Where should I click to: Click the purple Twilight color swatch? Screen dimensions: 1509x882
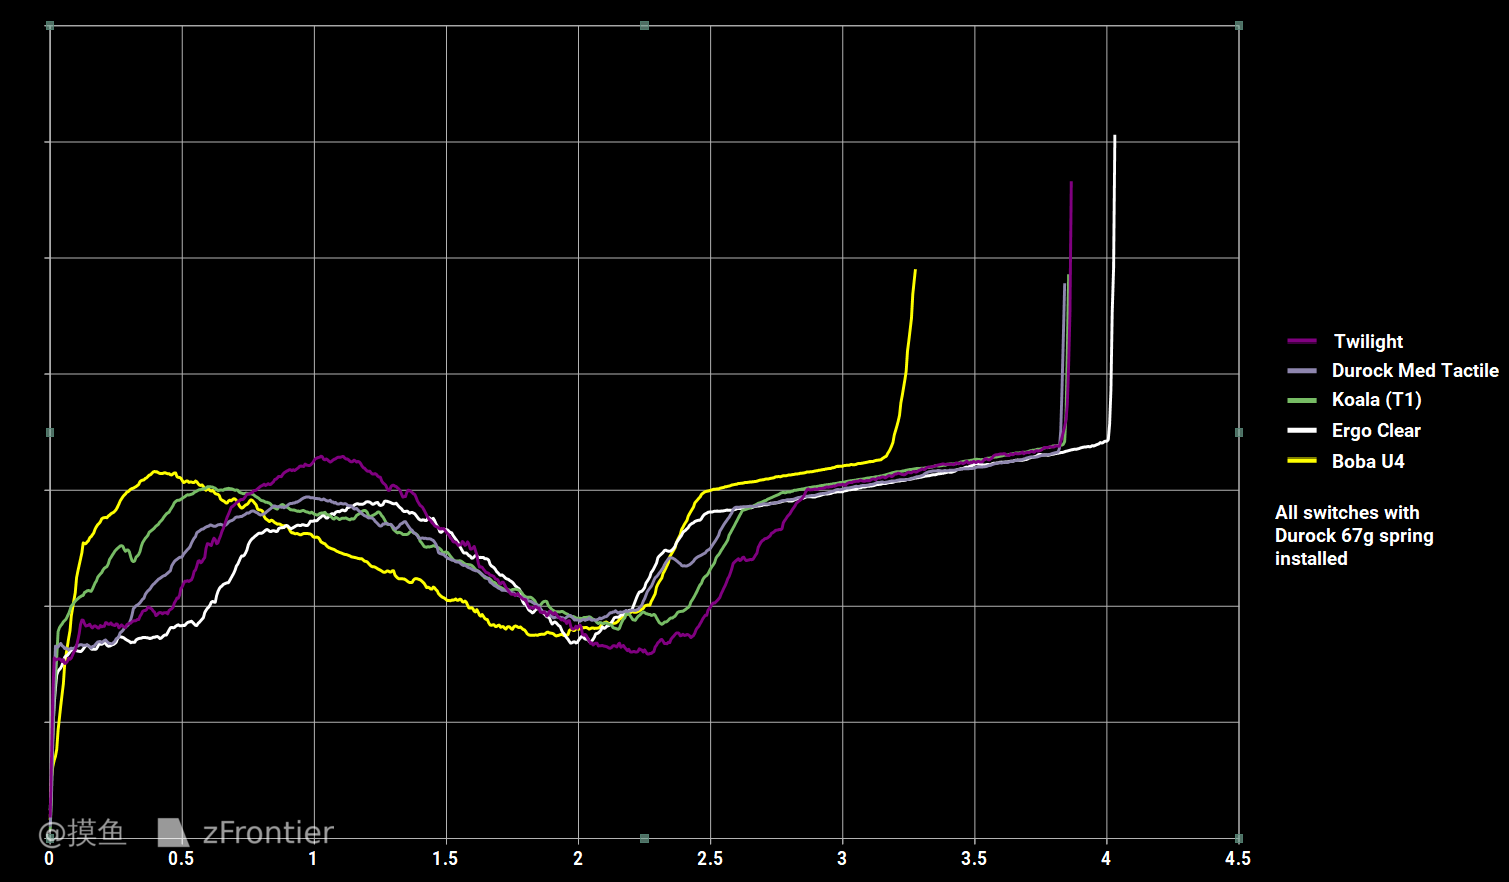(1302, 342)
